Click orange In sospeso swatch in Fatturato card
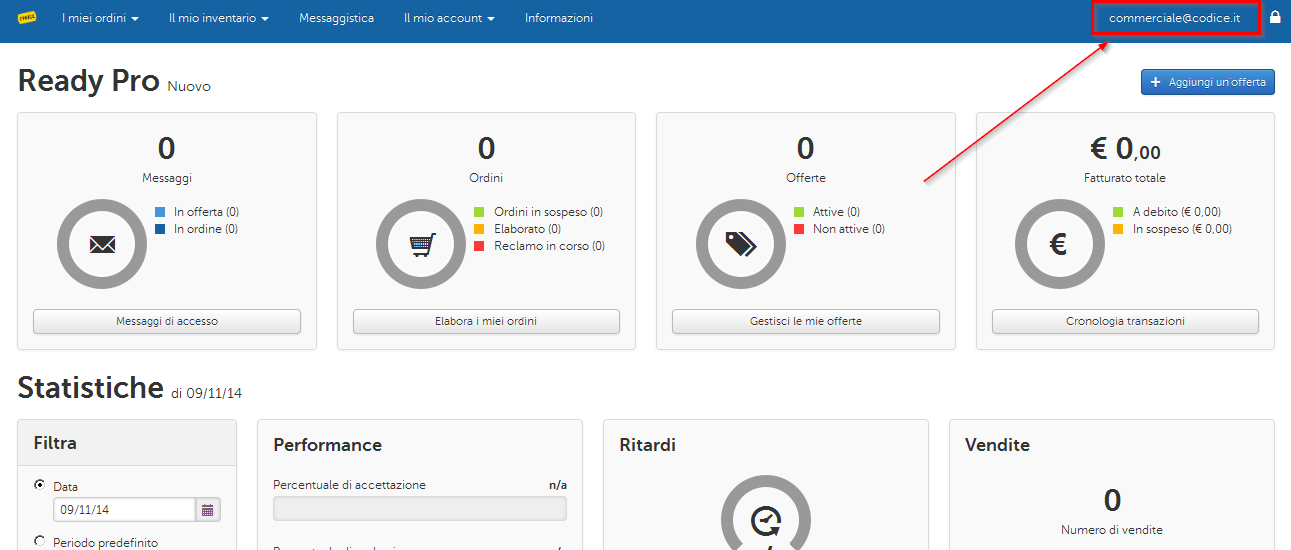The width and height of the screenshot is (1291, 550). pos(1118,229)
